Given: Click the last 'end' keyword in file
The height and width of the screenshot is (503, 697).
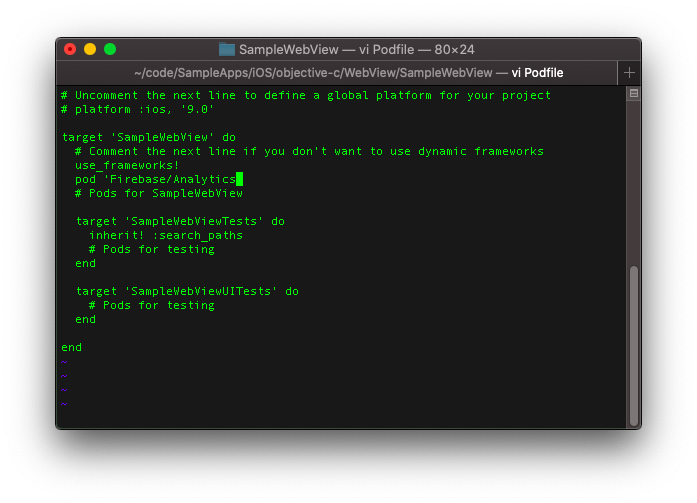Looking at the screenshot, I should tap(71, 347).
